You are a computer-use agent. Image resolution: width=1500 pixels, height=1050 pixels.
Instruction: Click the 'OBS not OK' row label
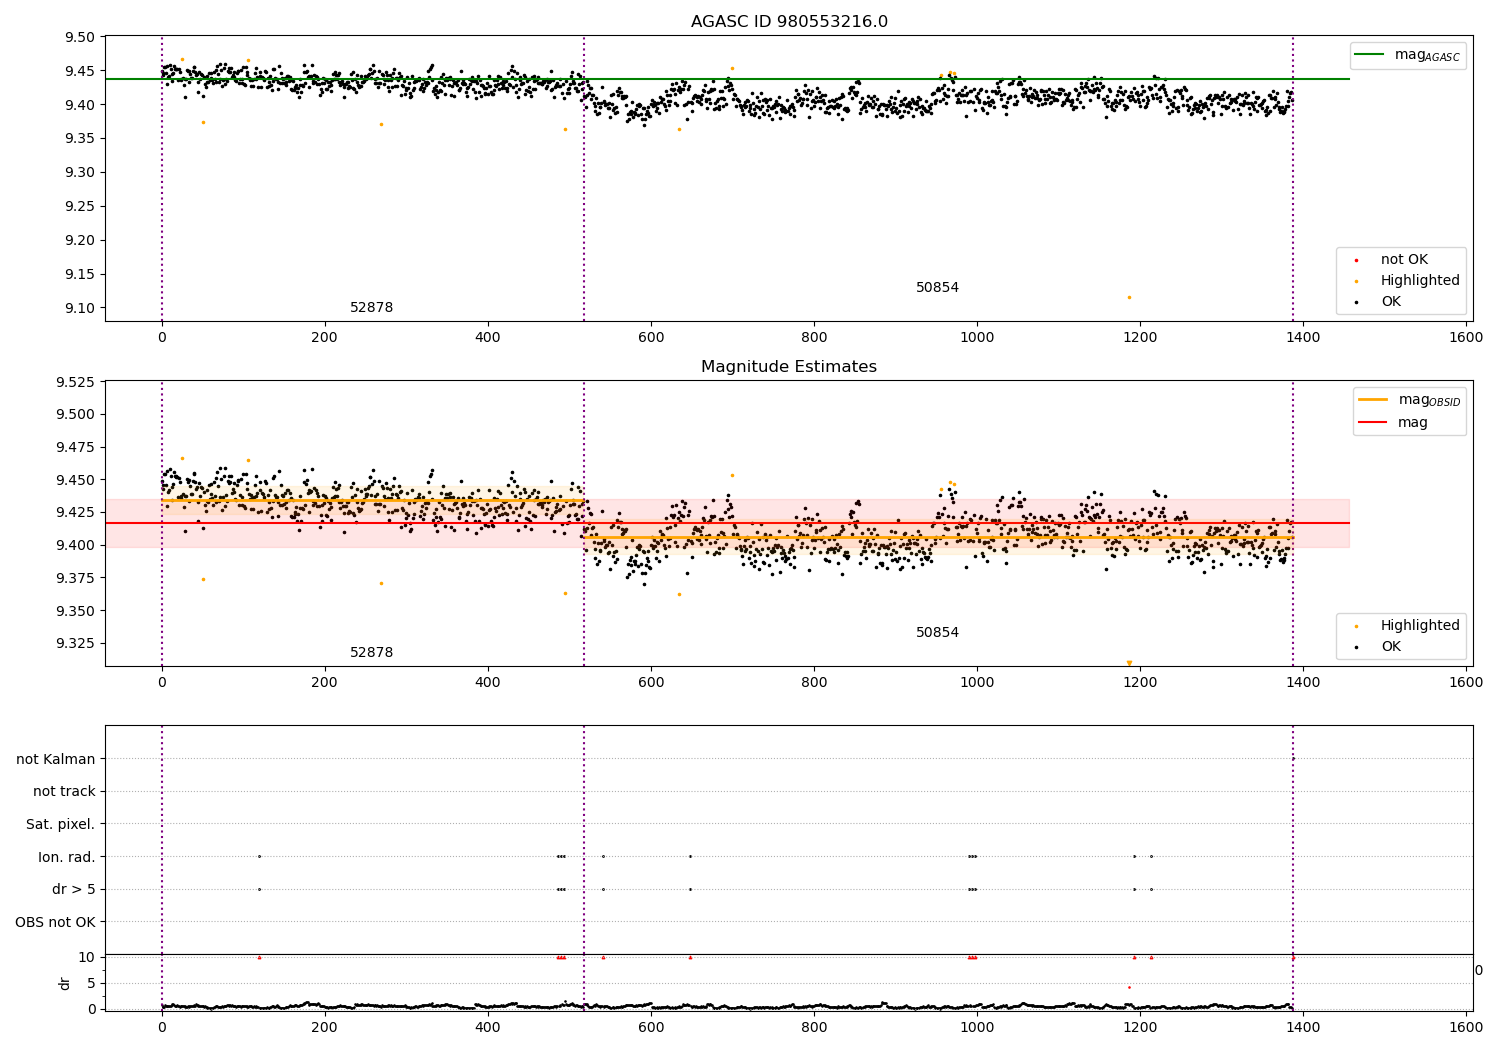56,922
